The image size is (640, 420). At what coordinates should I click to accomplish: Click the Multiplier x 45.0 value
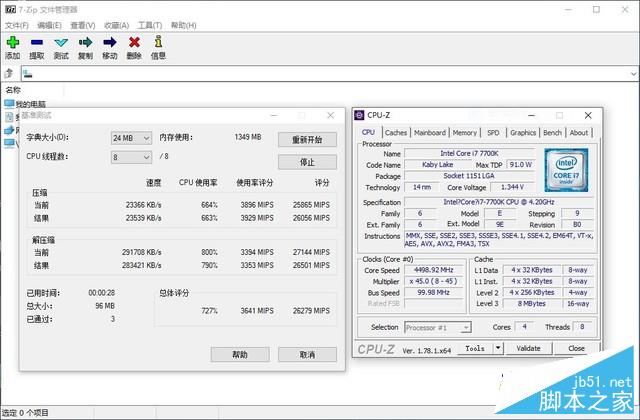click(434, 281)
